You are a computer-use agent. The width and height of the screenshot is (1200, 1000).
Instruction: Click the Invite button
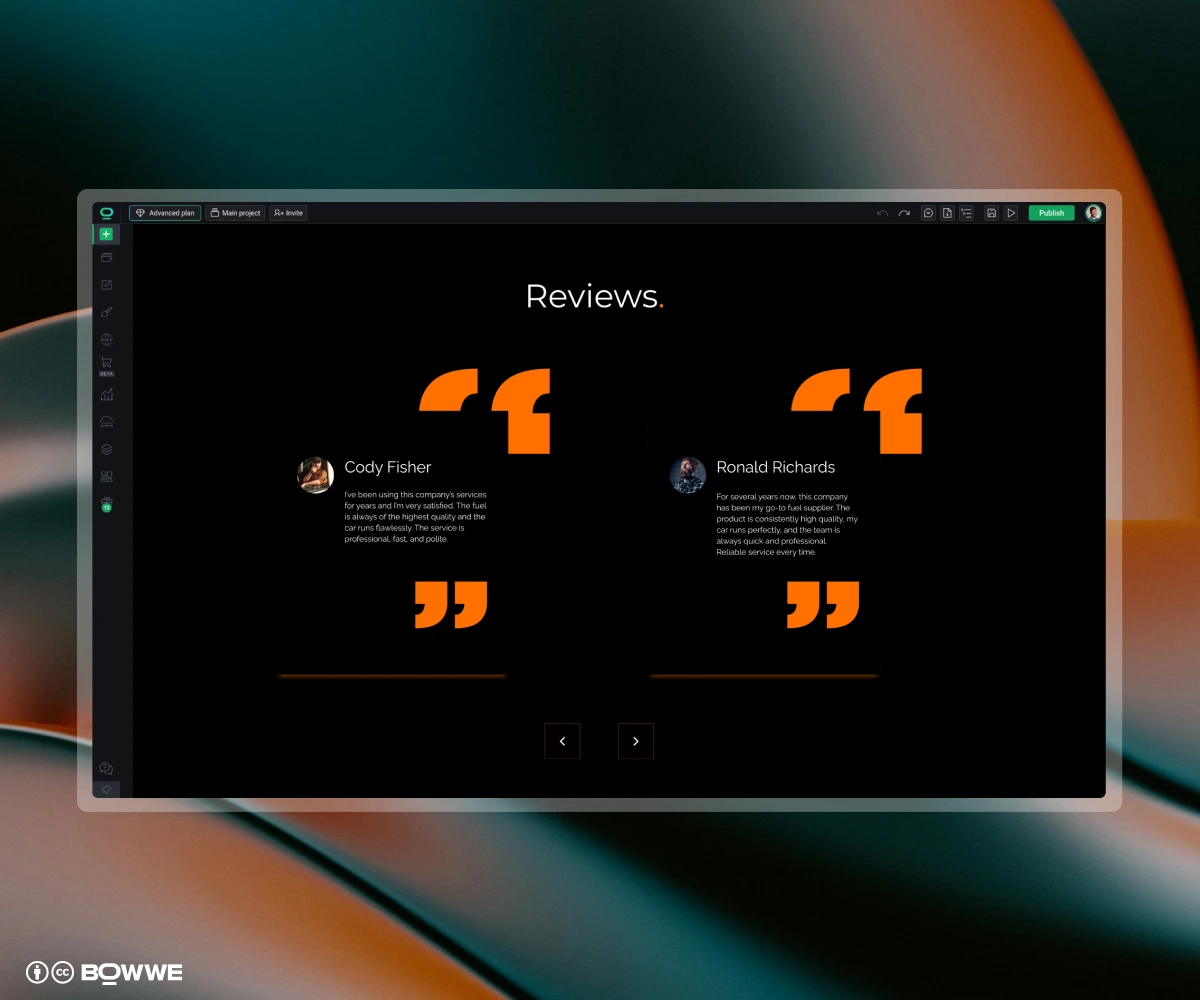coord(288,213)
